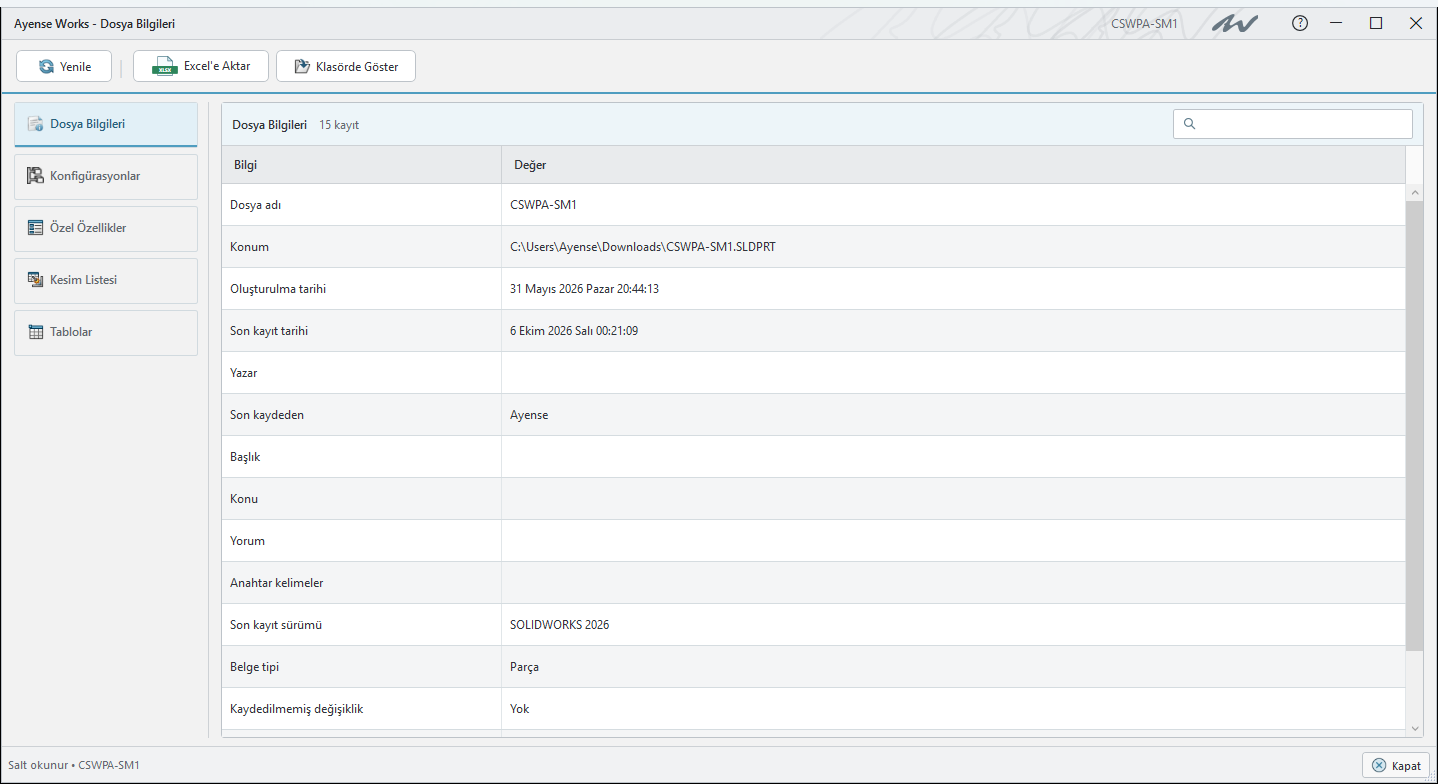The height and width of the screenshot is (784, 1438).
Task: Click the Ayense logo icon in title bar
Action: (1235, 23)
